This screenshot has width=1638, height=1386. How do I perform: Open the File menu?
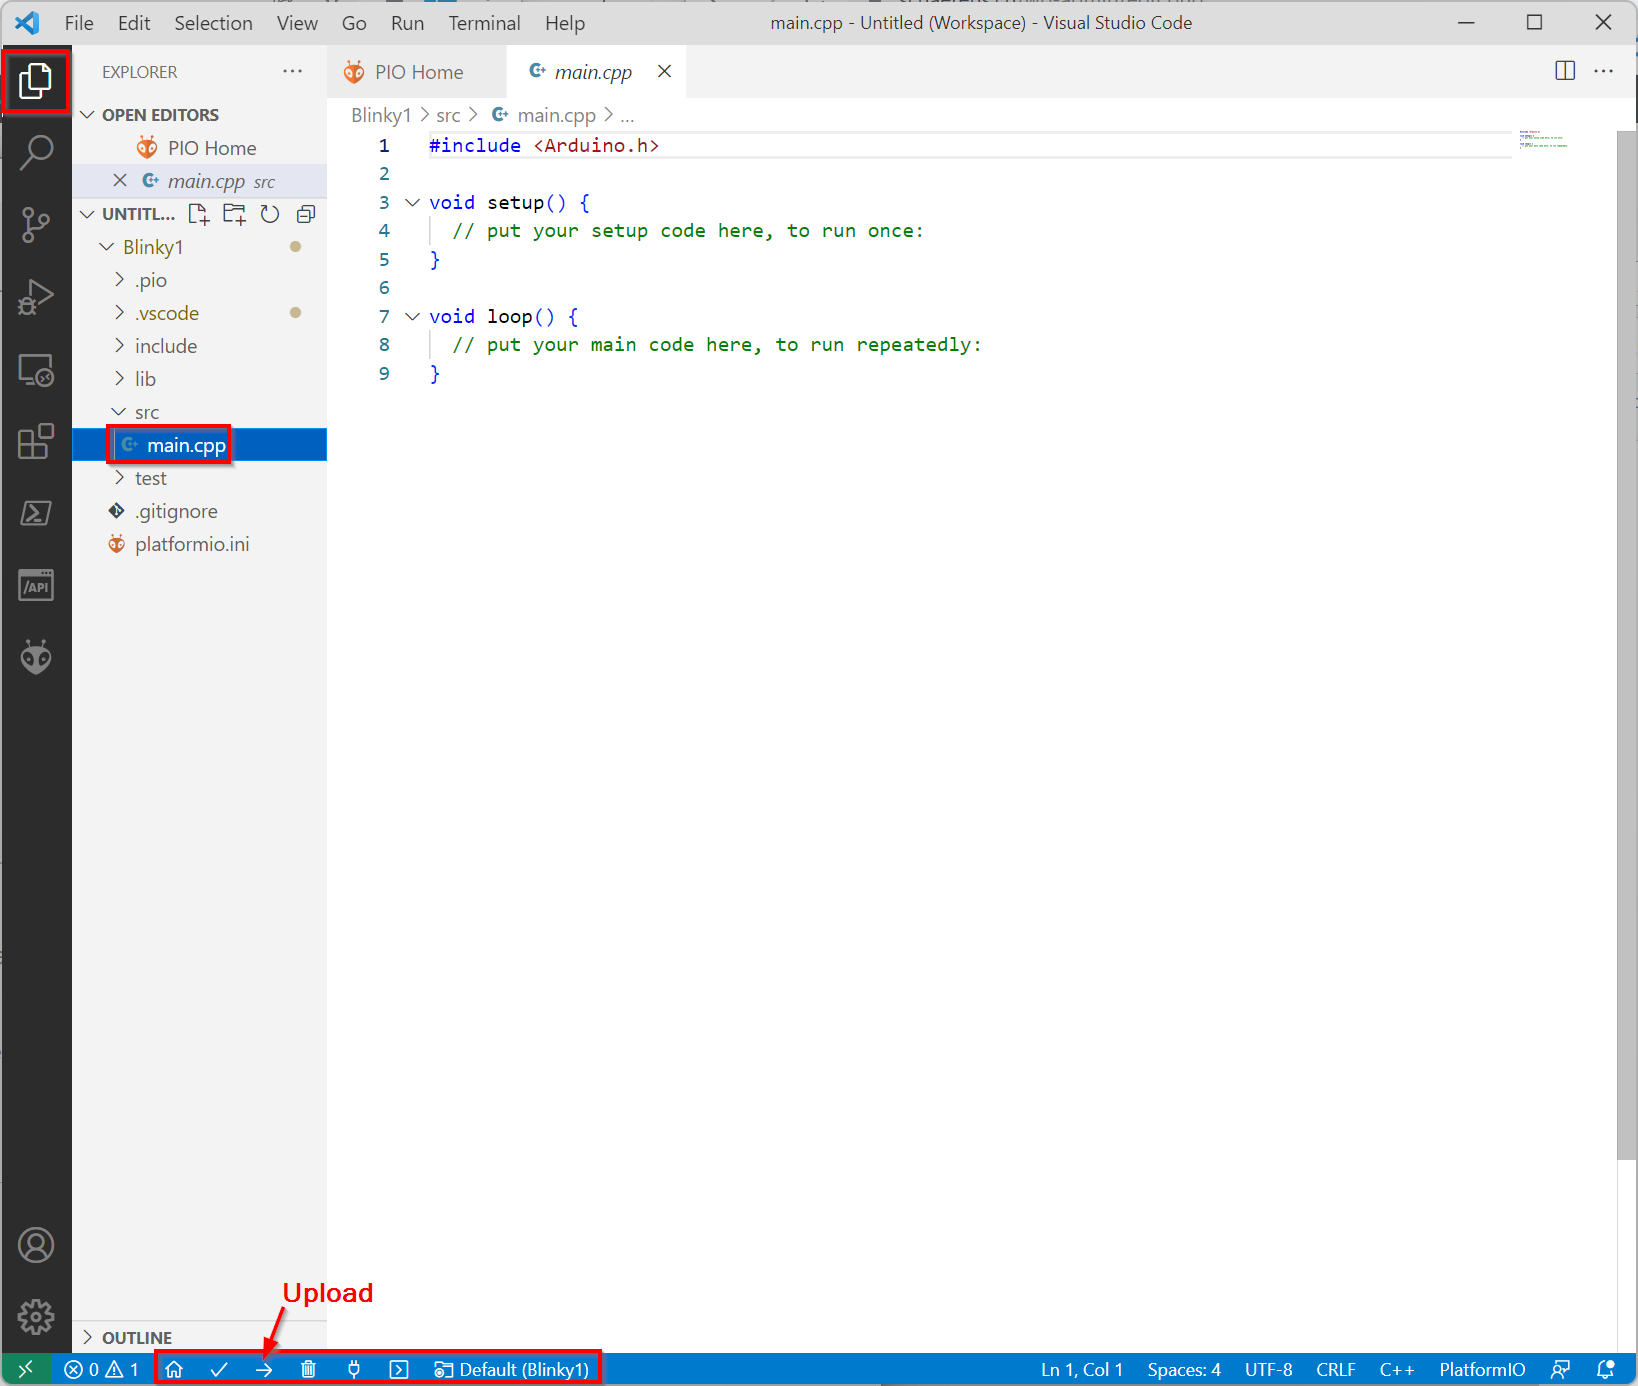tap(79, 23)
